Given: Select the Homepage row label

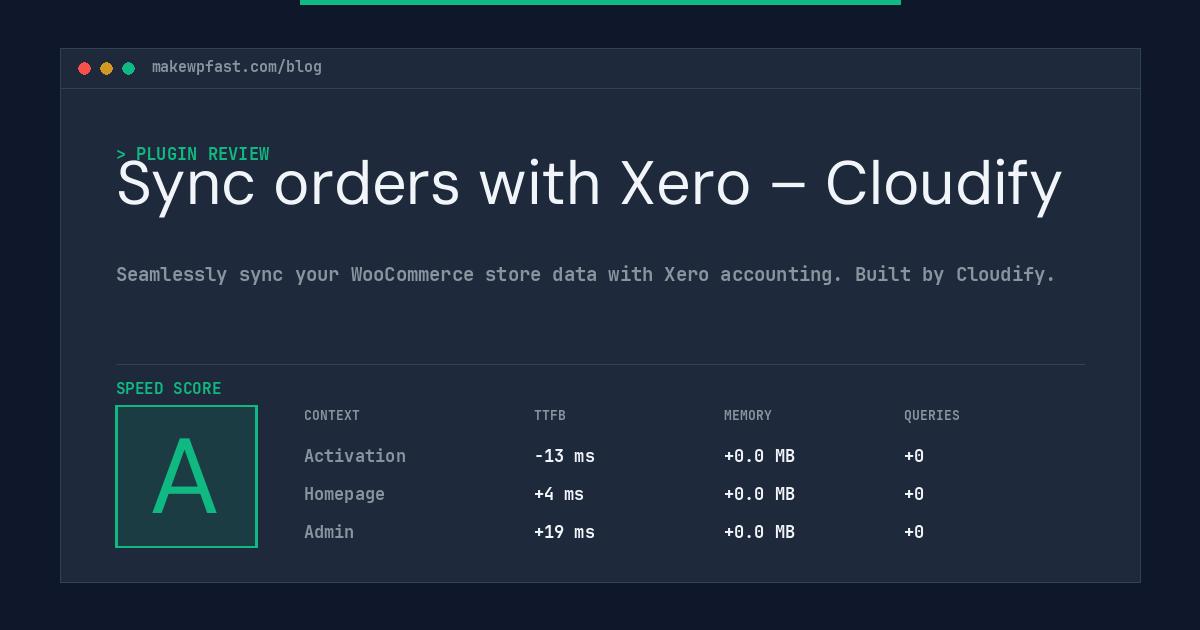Looking at the screenshot, I should point(344,494).
